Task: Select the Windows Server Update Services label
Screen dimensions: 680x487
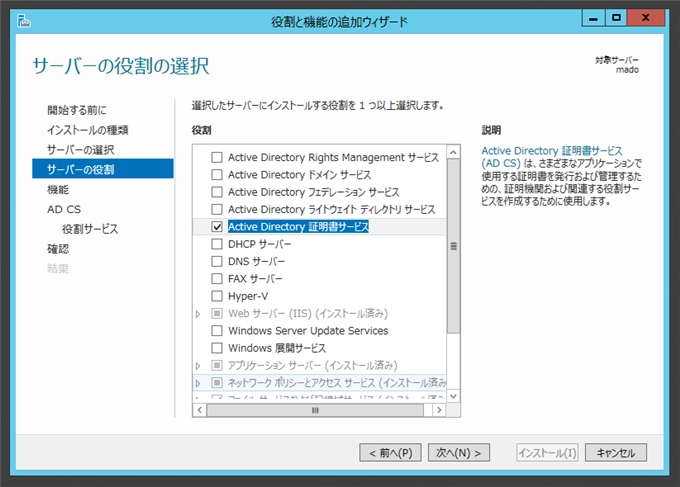Action: click(308, 330)
